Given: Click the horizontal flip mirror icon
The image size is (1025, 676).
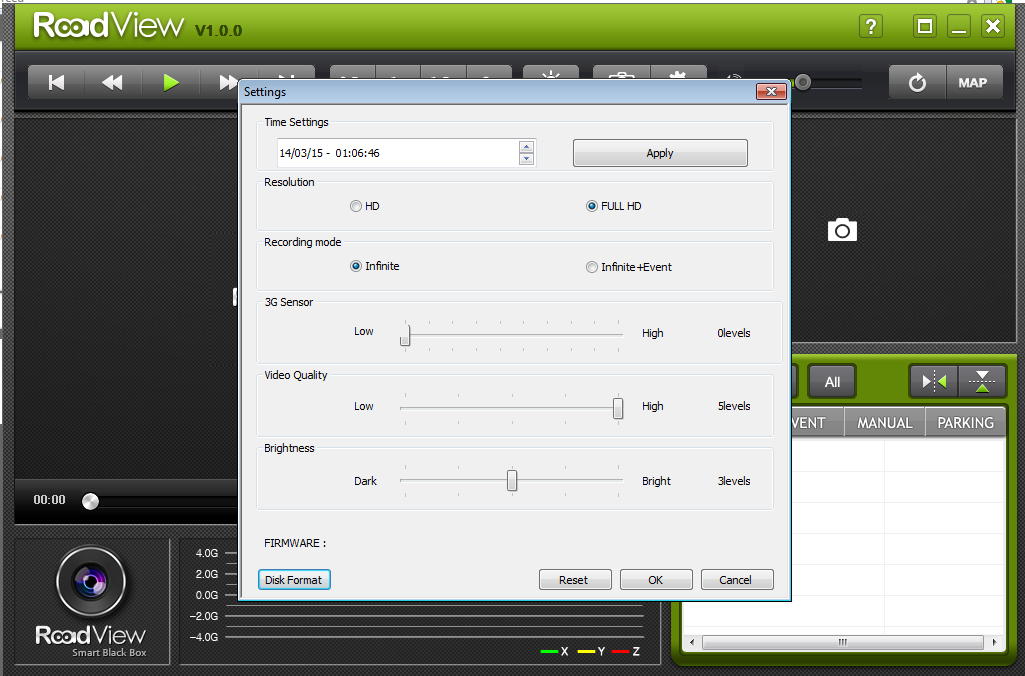Looking at the screenshot, I should (x=933, y=381).
